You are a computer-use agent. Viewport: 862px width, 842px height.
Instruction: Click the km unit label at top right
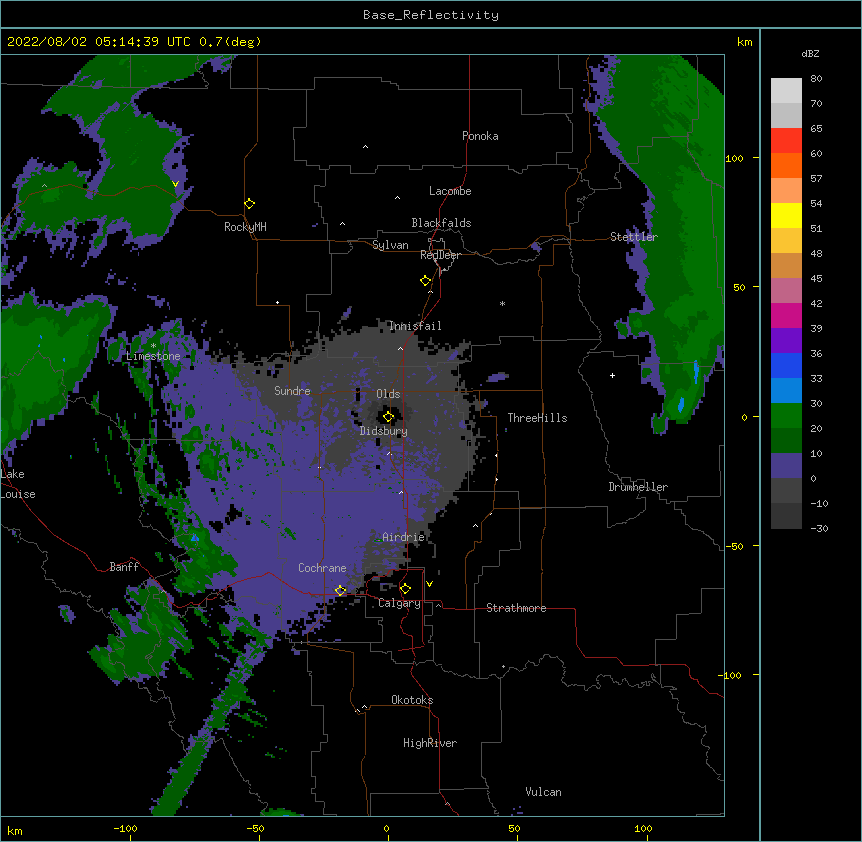[744, 42]
